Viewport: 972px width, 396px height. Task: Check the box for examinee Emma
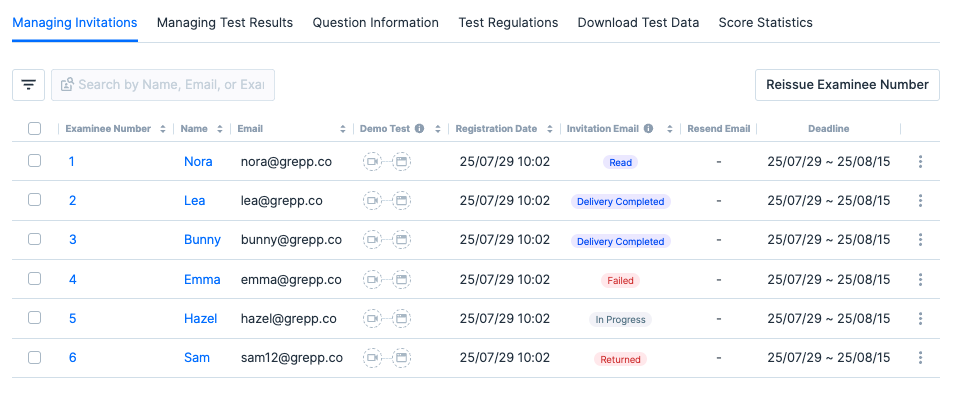(x=34, y=279)
